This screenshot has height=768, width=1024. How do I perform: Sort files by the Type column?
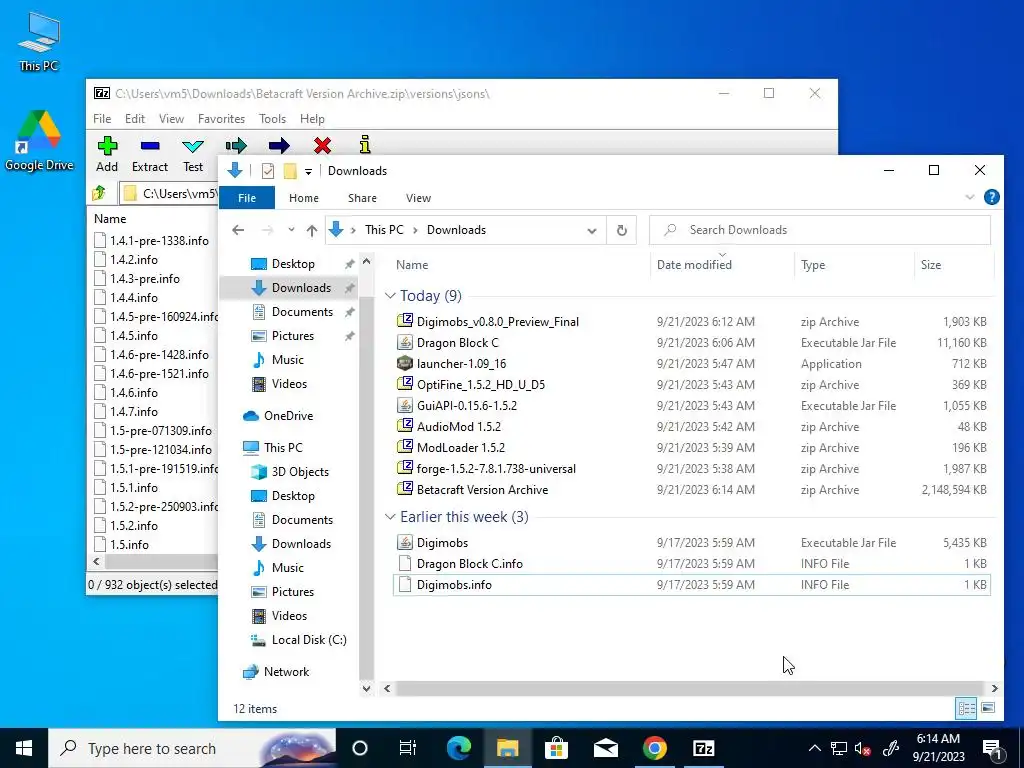point(854,264)
